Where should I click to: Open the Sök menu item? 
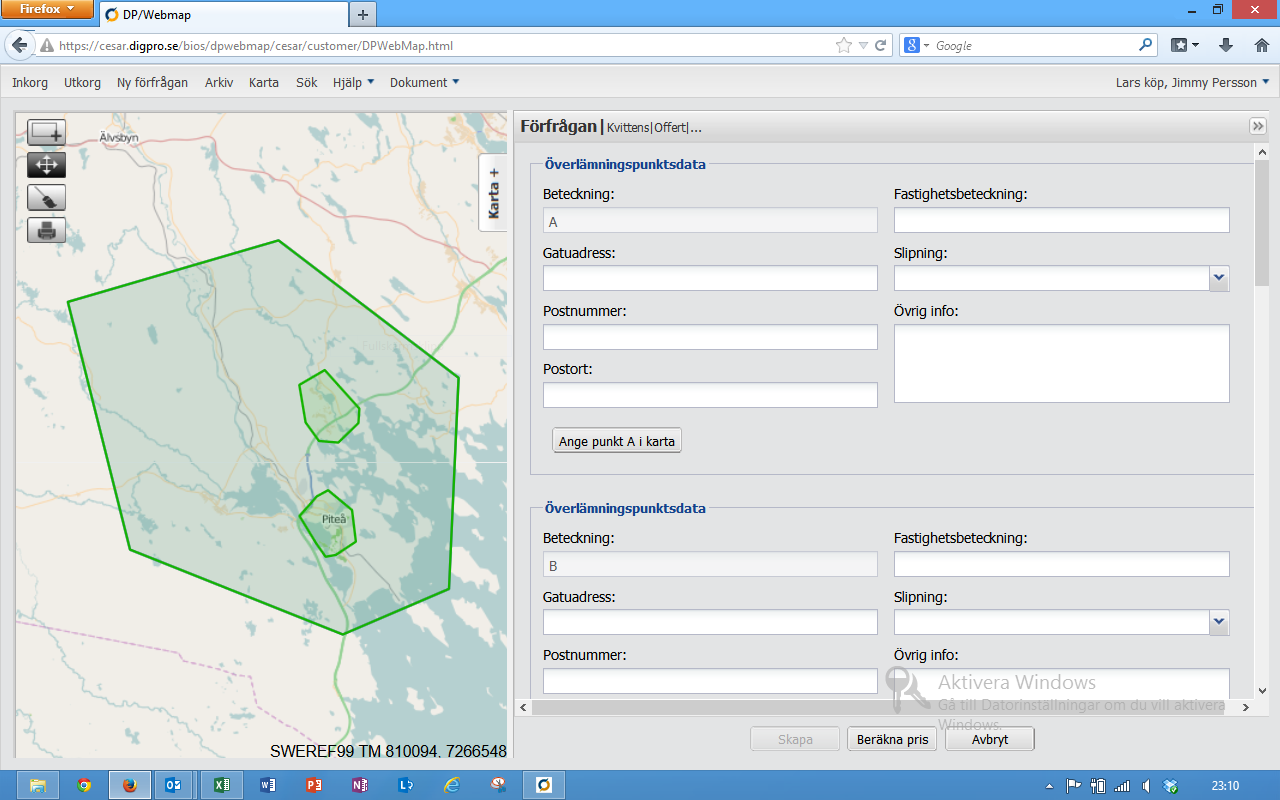(306, 83)
